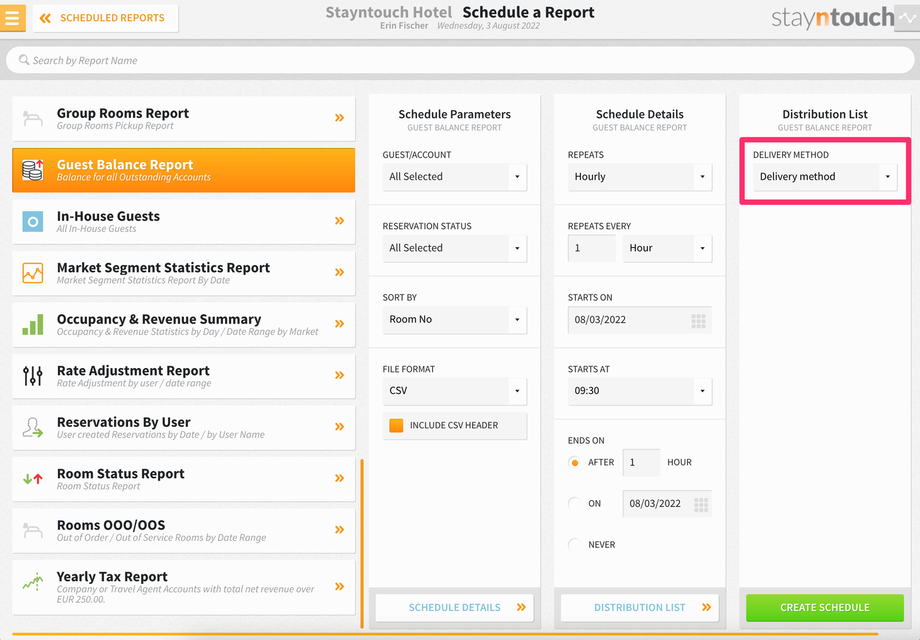Click the Ends On date field
The width and height of the screenshot is (920, 640).
point(667,503)
